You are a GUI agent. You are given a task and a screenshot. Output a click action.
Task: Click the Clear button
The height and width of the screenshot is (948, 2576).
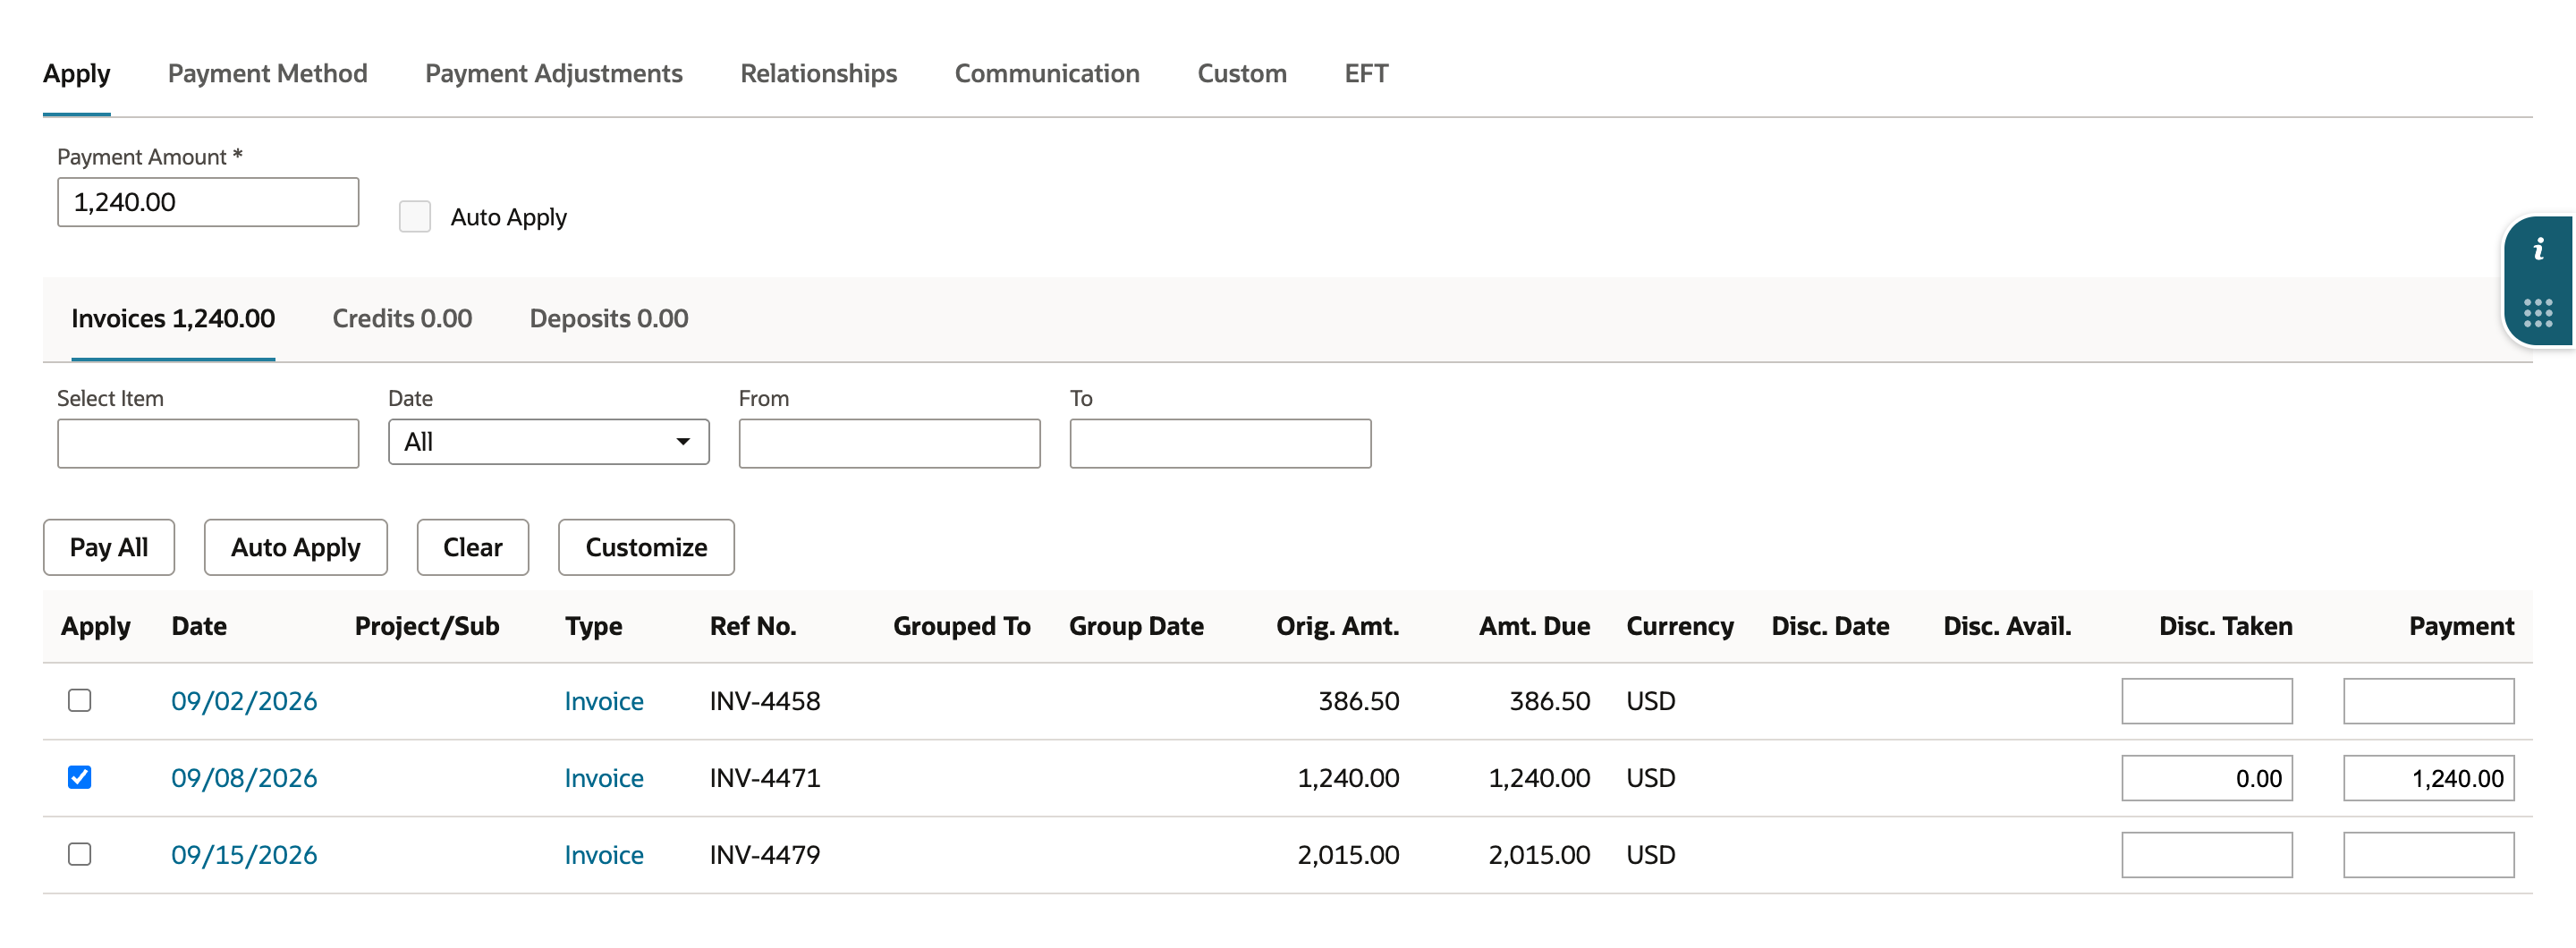473,547
